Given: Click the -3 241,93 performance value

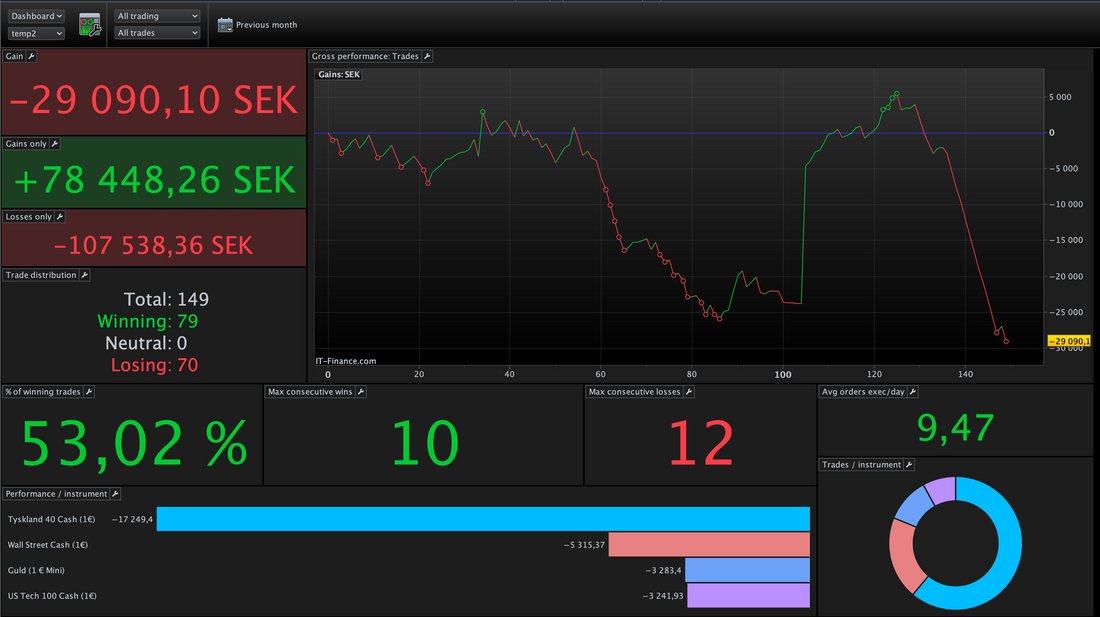Looking at the screenshot, I should click(663, 596).
